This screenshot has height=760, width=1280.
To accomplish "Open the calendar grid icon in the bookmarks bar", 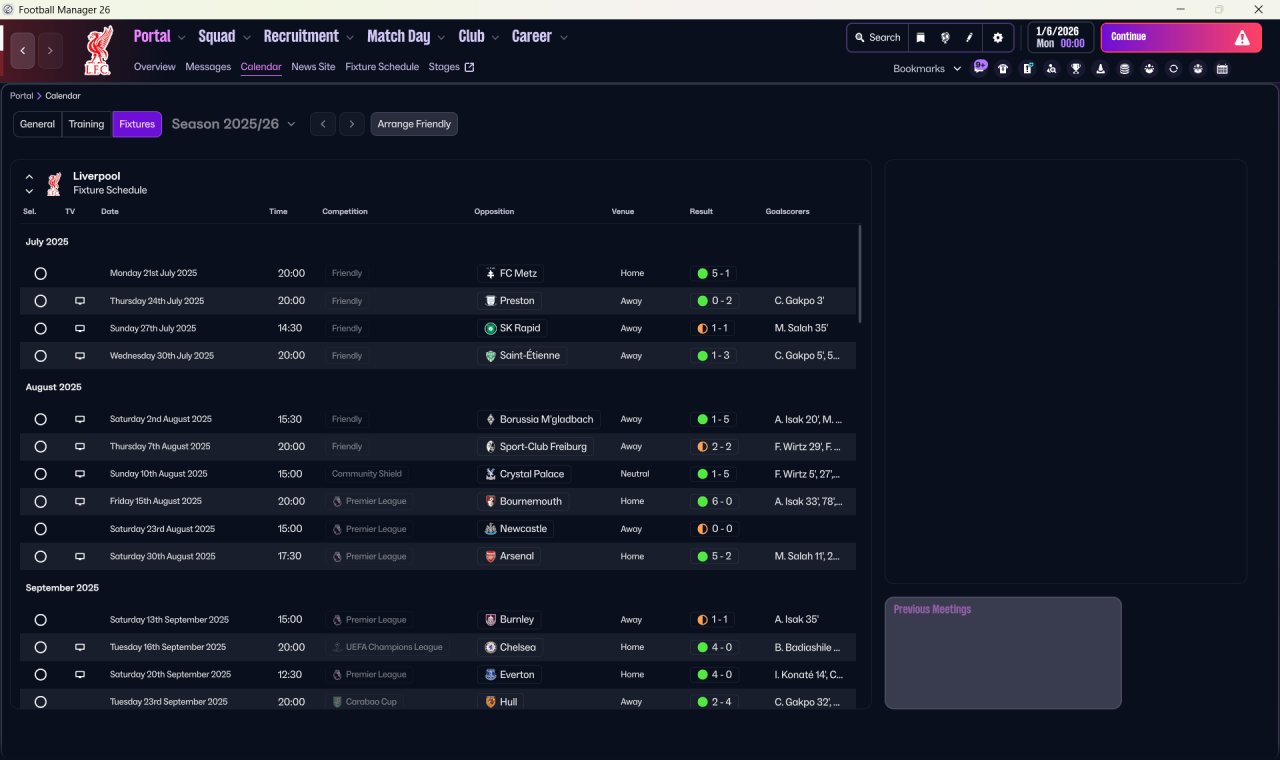I will coord(1222,69).
